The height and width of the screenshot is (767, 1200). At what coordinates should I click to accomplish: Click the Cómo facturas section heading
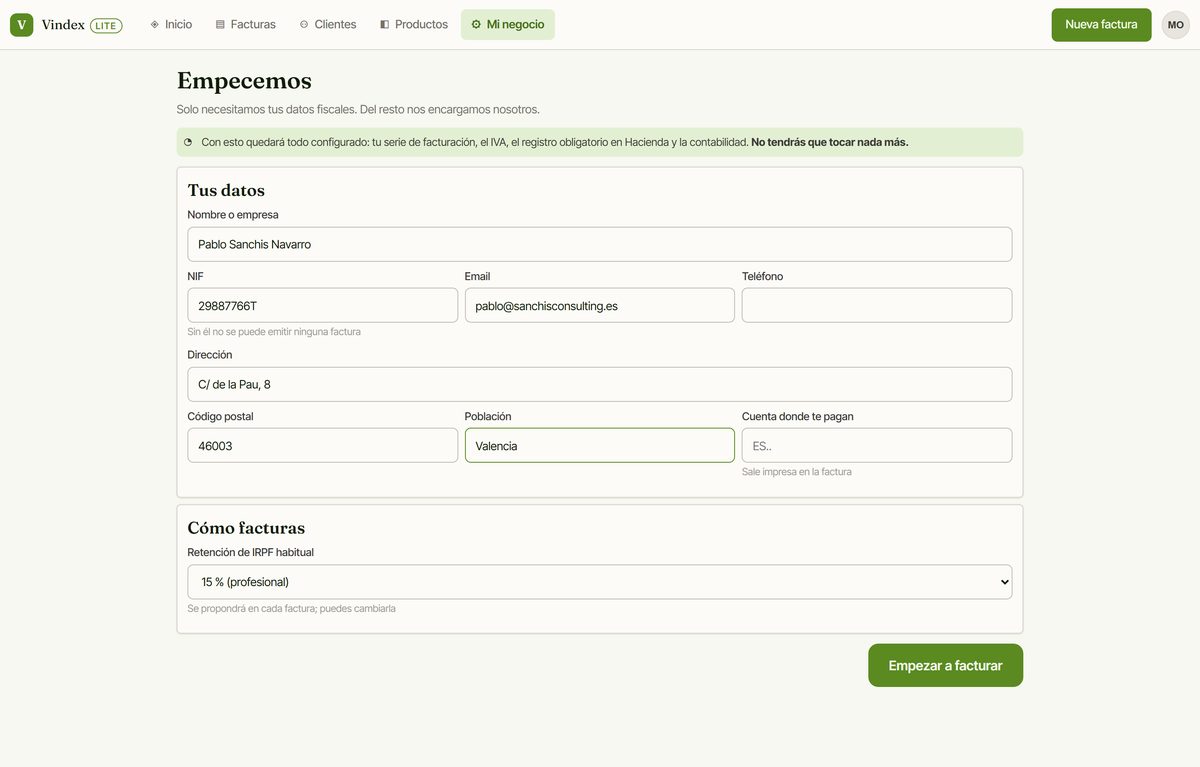point(246,528)
